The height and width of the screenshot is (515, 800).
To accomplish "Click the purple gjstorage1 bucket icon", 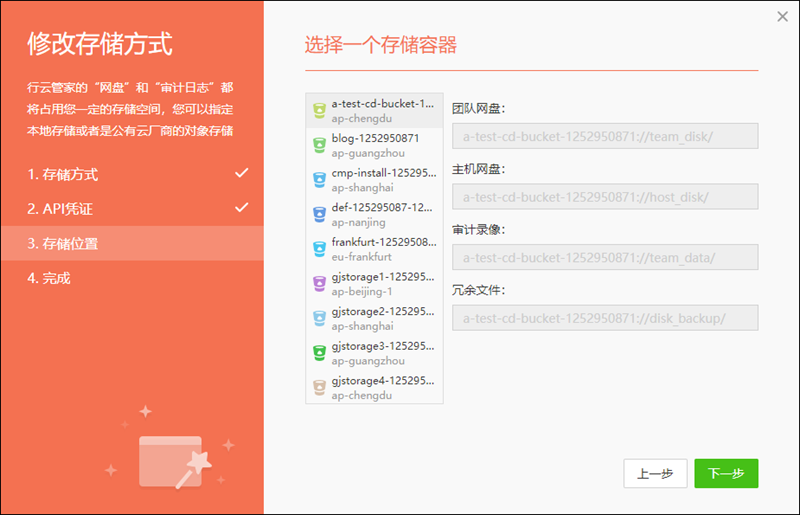I will 319,283.
